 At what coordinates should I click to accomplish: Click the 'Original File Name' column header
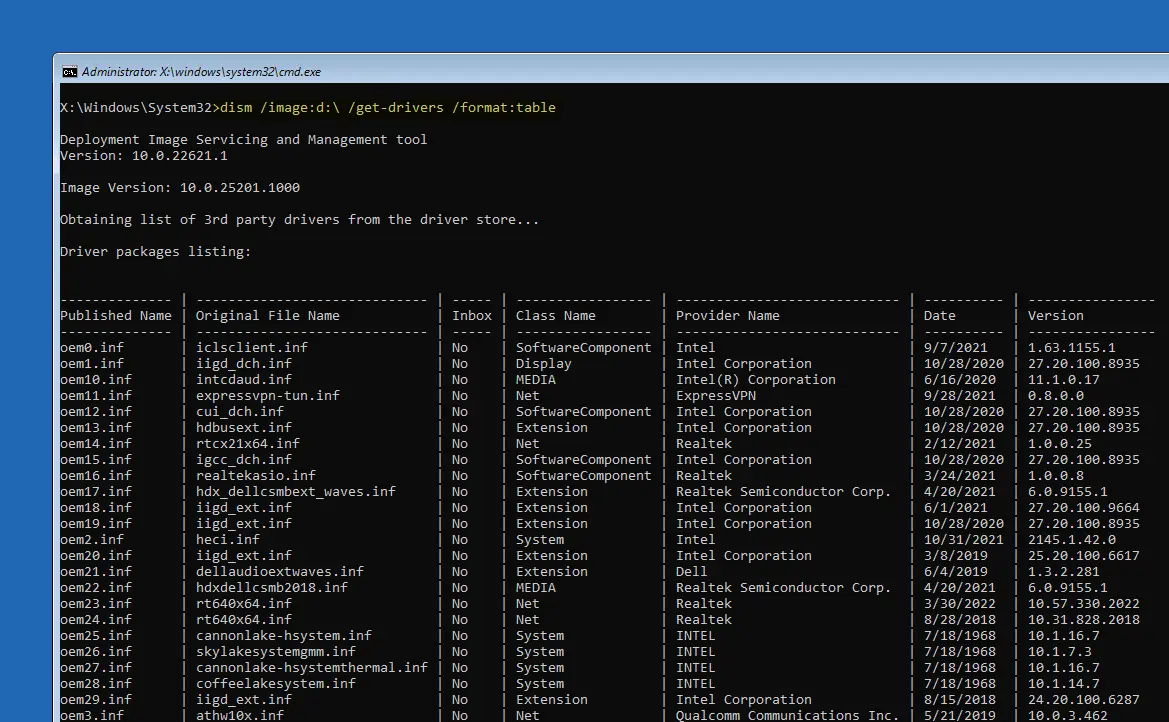click(x=268, y=316)
